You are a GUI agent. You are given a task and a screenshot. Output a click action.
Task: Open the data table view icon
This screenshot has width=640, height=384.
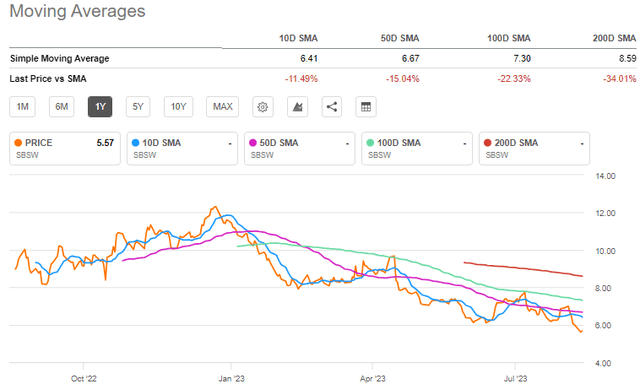pos(366,107)
